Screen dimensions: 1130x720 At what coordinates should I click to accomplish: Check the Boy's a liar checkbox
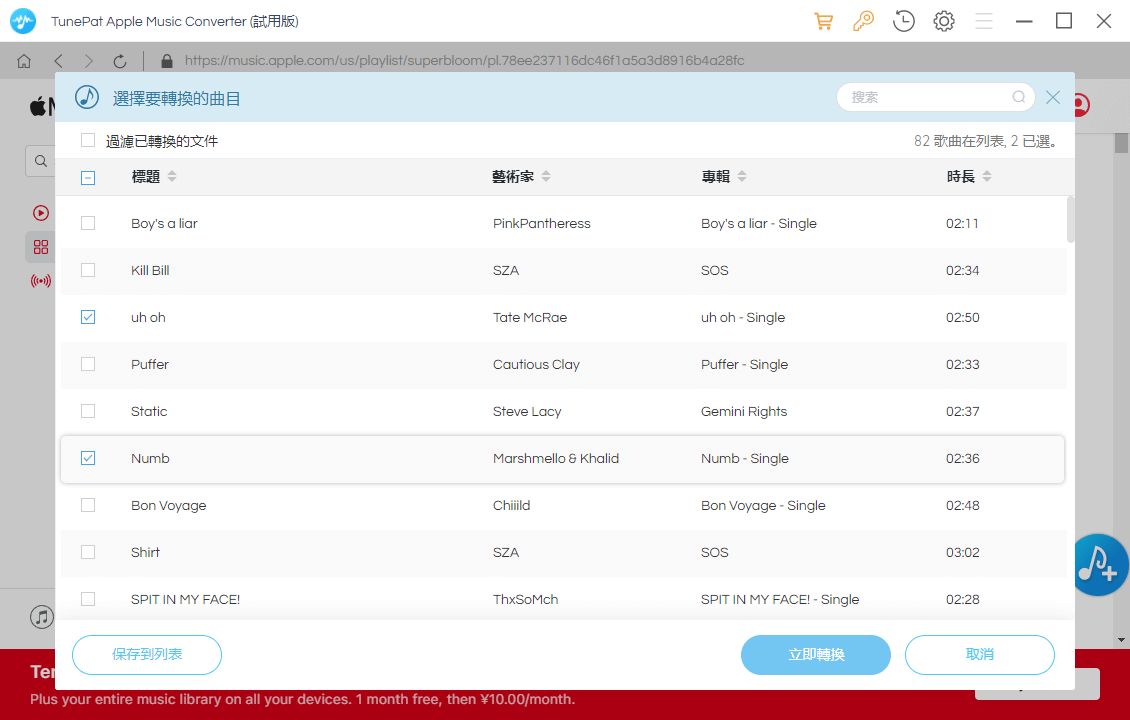pyautogui.click(x=88, y=223)
